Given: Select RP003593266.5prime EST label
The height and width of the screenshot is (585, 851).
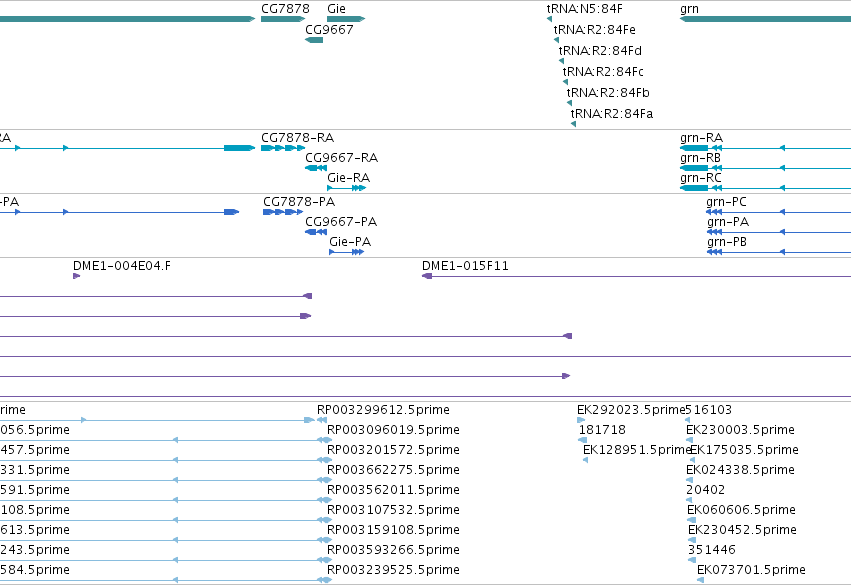Looking at the screenshot, I should pos(393,550).
